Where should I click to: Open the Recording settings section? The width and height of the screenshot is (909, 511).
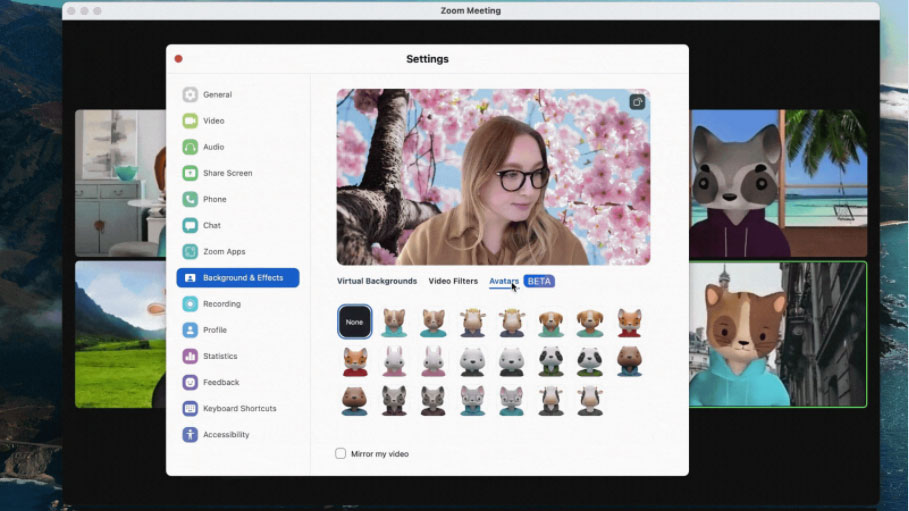point(221,304)
